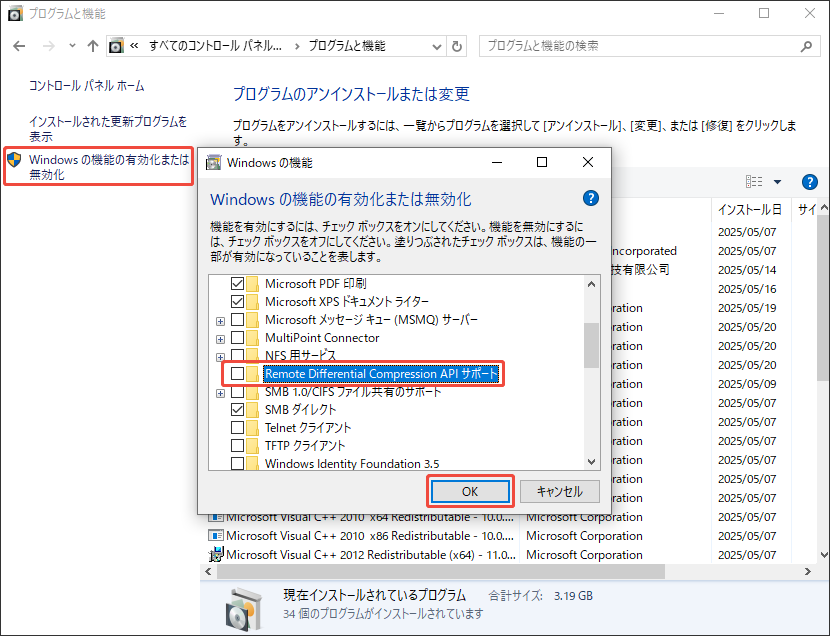Sort by インストール日 column header
The height and width of the screenshot is (636, 830).
pos(751,210)
